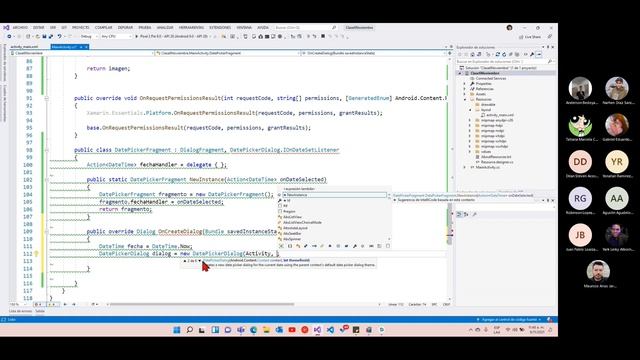Viewport: 640px width, 360px height.
Task: Select AboutResources.txt in Solution Explorer
Action: point(496,157)
